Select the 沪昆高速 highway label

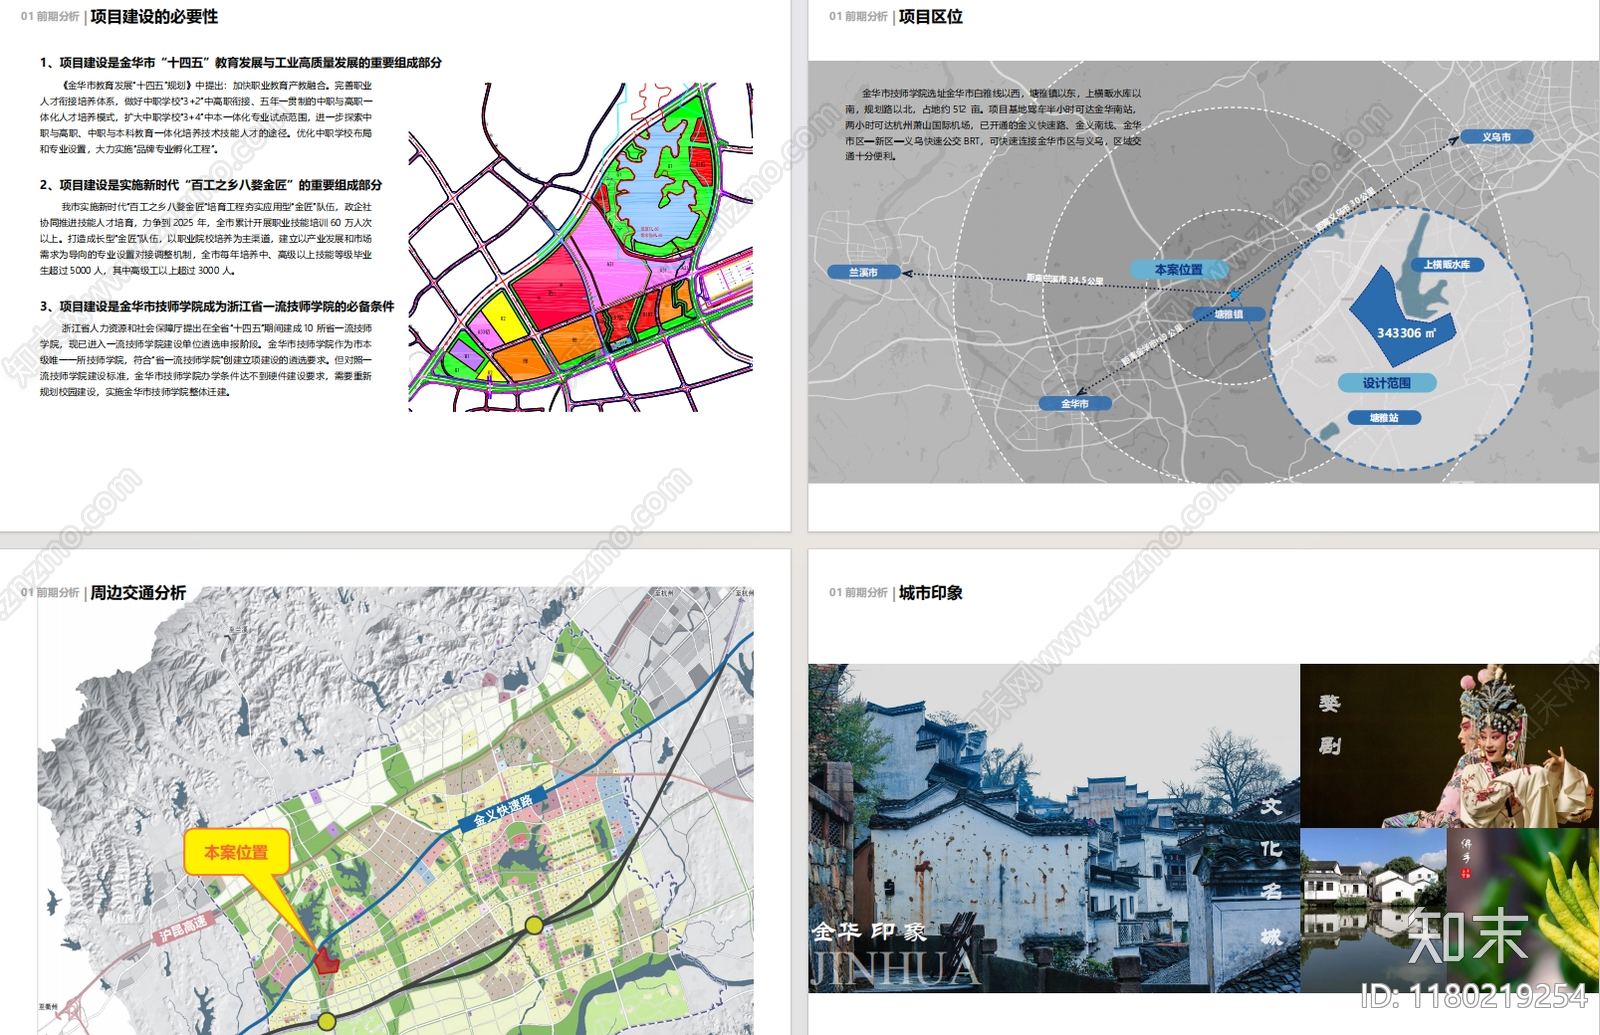(182, 929)
